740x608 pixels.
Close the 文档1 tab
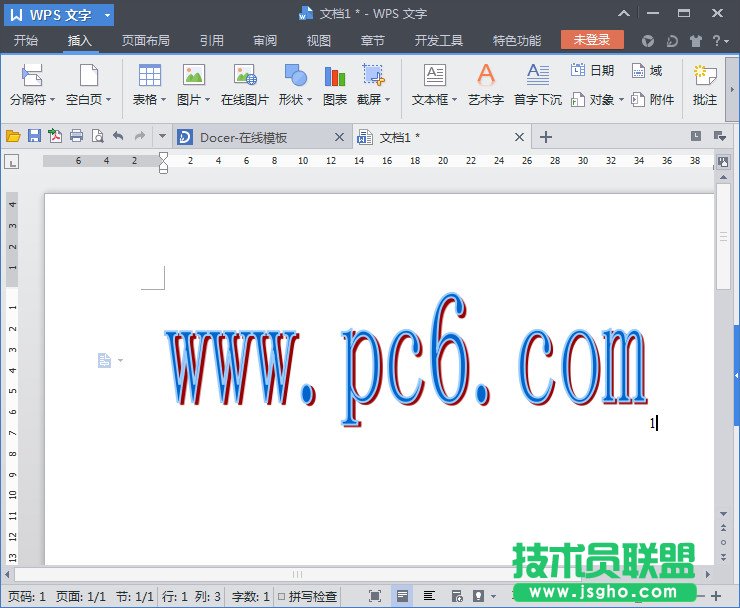point(519,137)
